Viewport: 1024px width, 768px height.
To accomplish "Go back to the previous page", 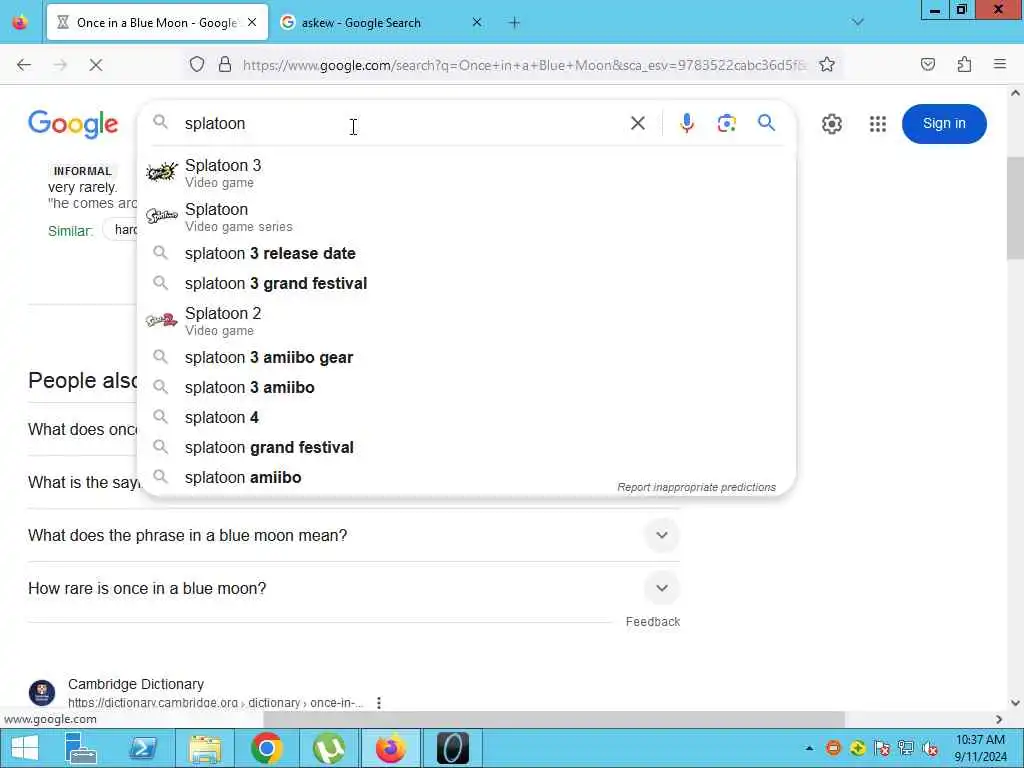I will click(24, 65).
